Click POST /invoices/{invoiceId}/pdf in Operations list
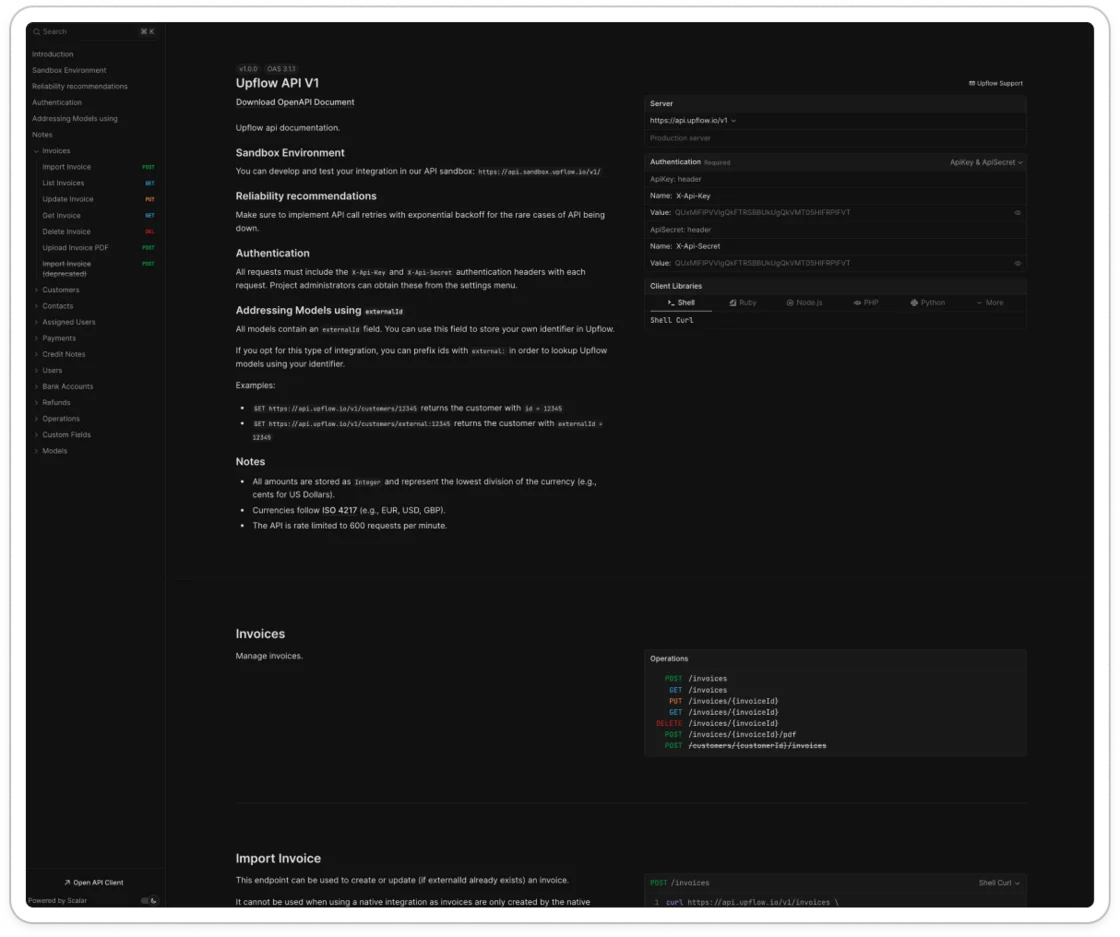 click(730, 734)
